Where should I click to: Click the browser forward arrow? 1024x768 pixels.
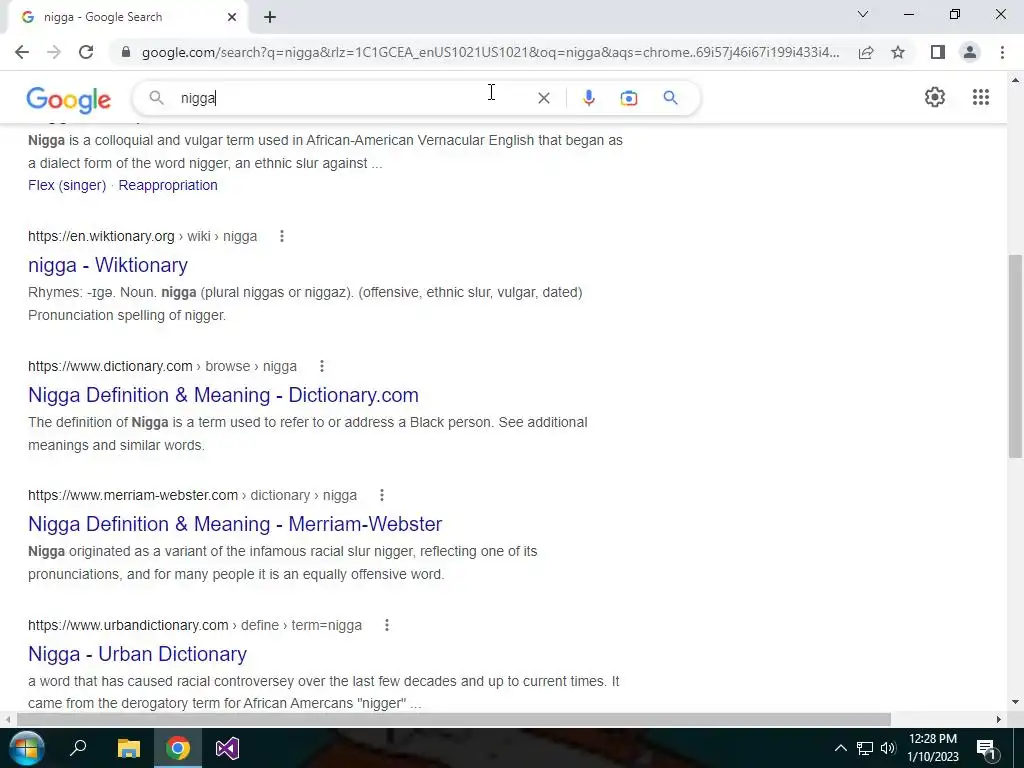point(54,52)
